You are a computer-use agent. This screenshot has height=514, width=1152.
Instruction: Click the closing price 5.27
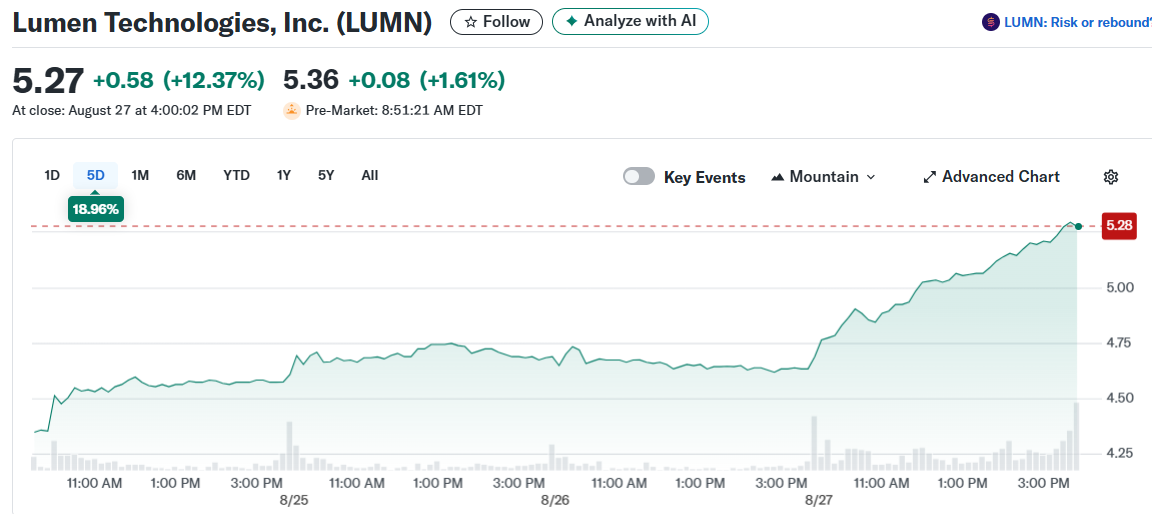pyautogui.click(x=48, y=81)
